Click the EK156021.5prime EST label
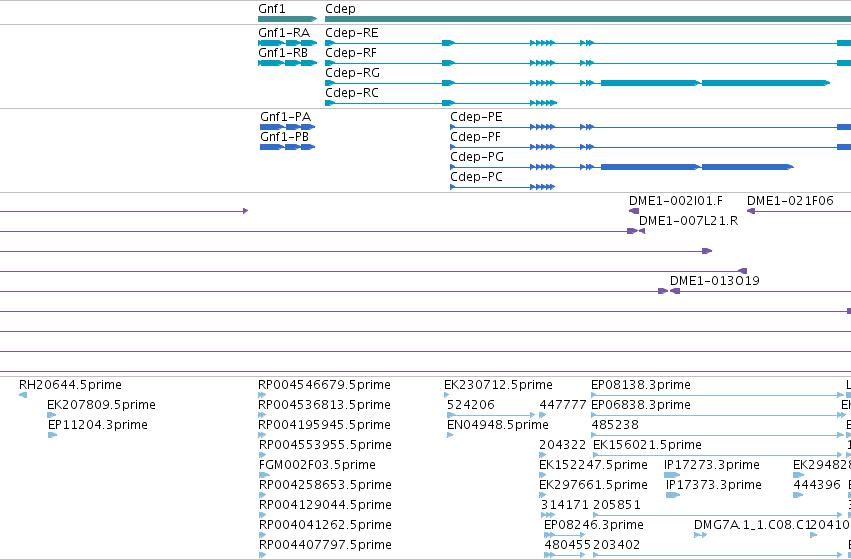 [x=647, y=445]
